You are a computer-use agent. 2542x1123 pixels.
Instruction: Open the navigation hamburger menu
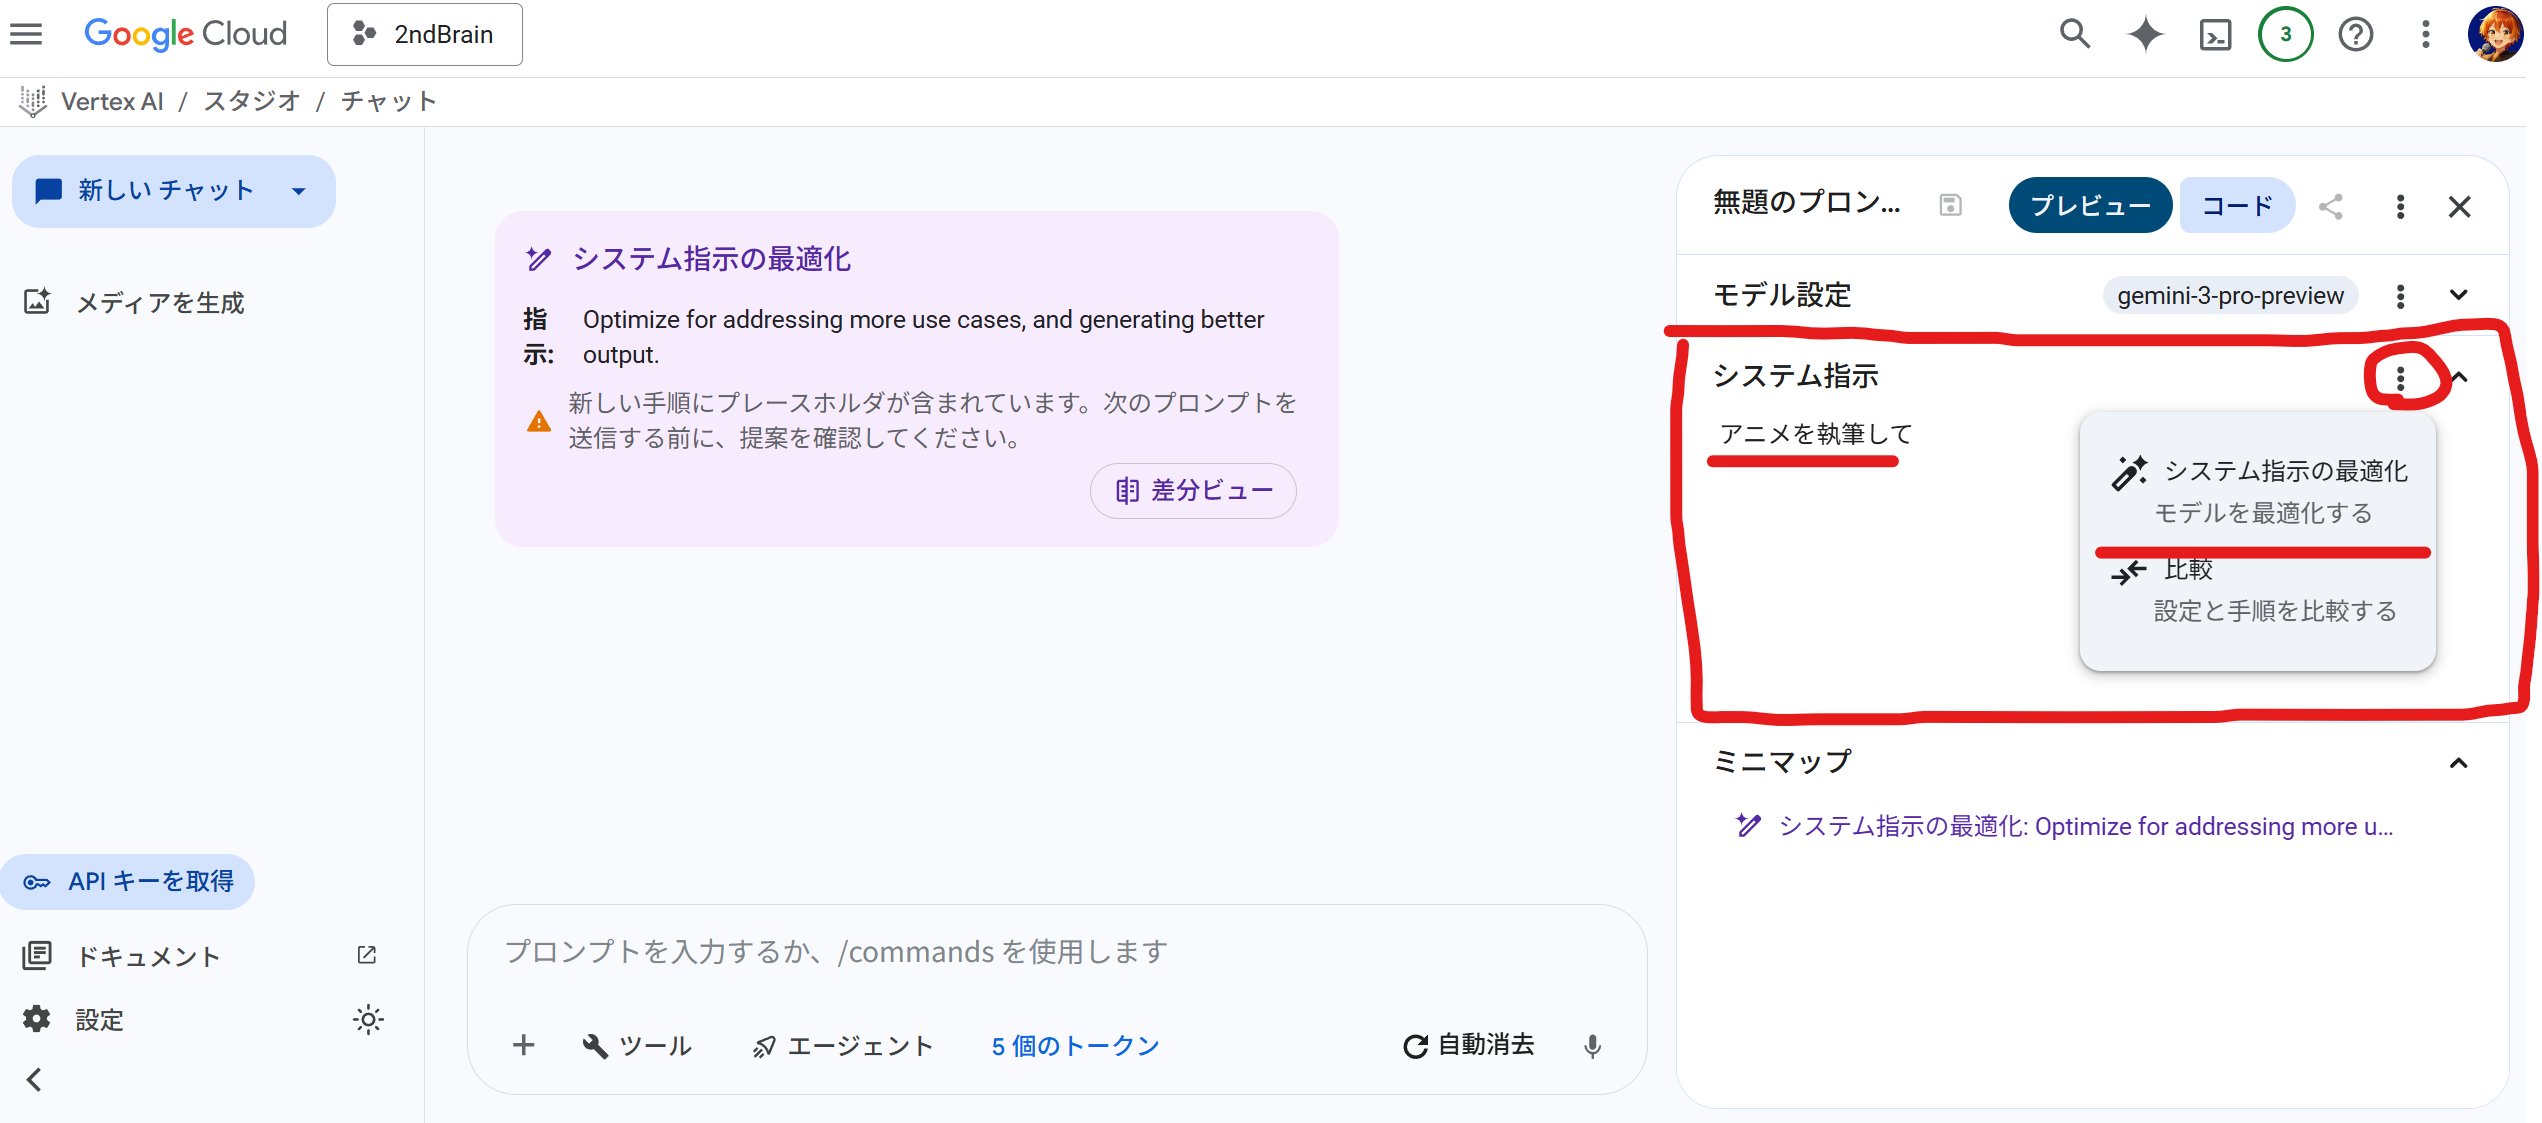(x=26, y=33)
